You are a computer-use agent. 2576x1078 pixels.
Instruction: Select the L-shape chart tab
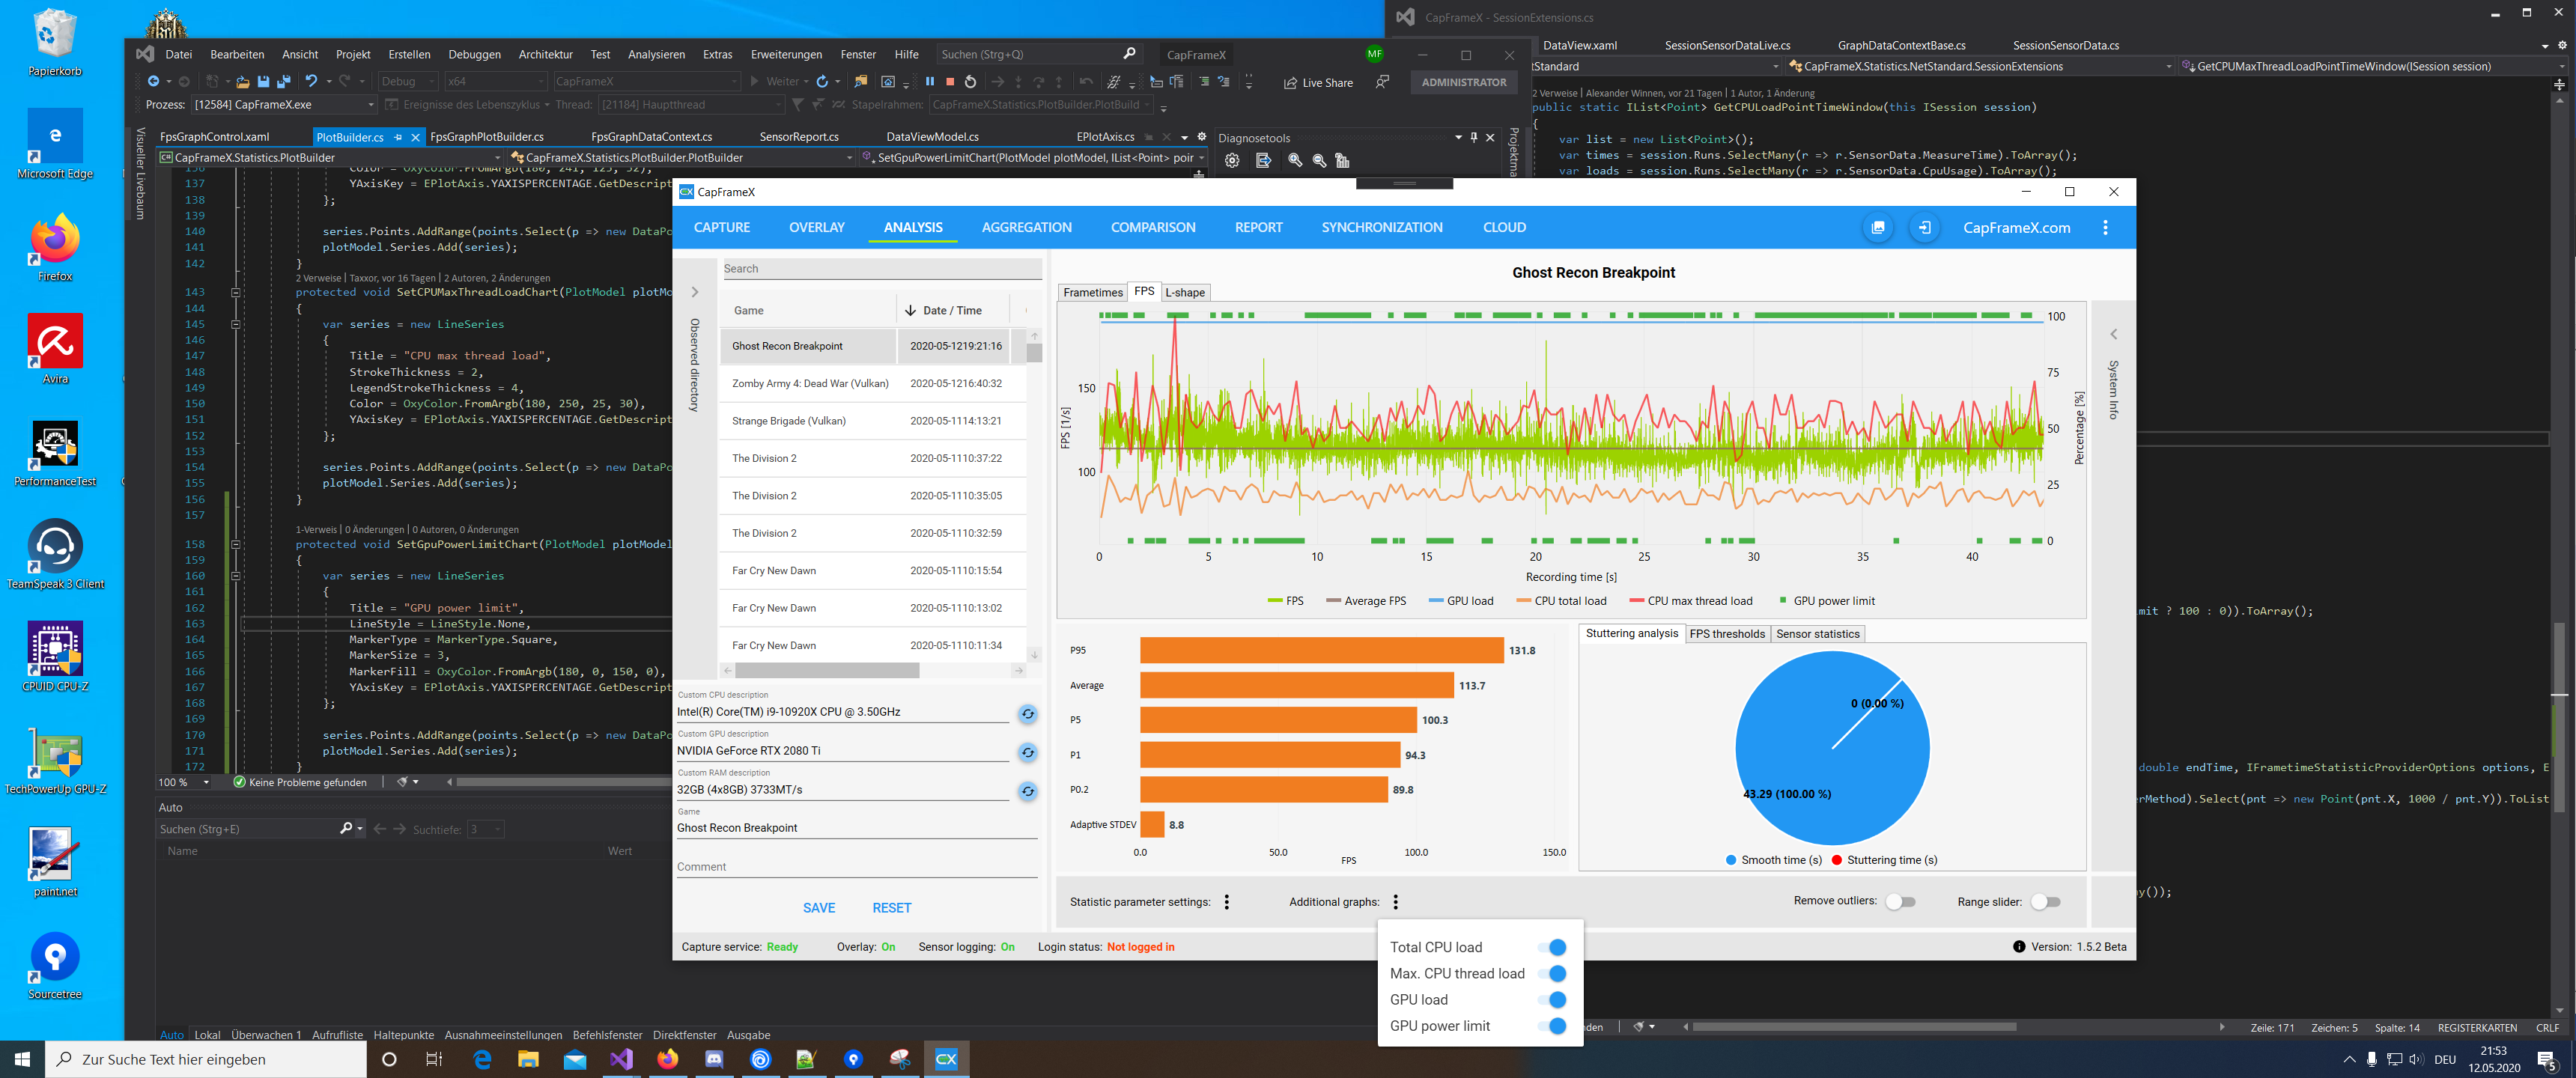click(1185, 293)
